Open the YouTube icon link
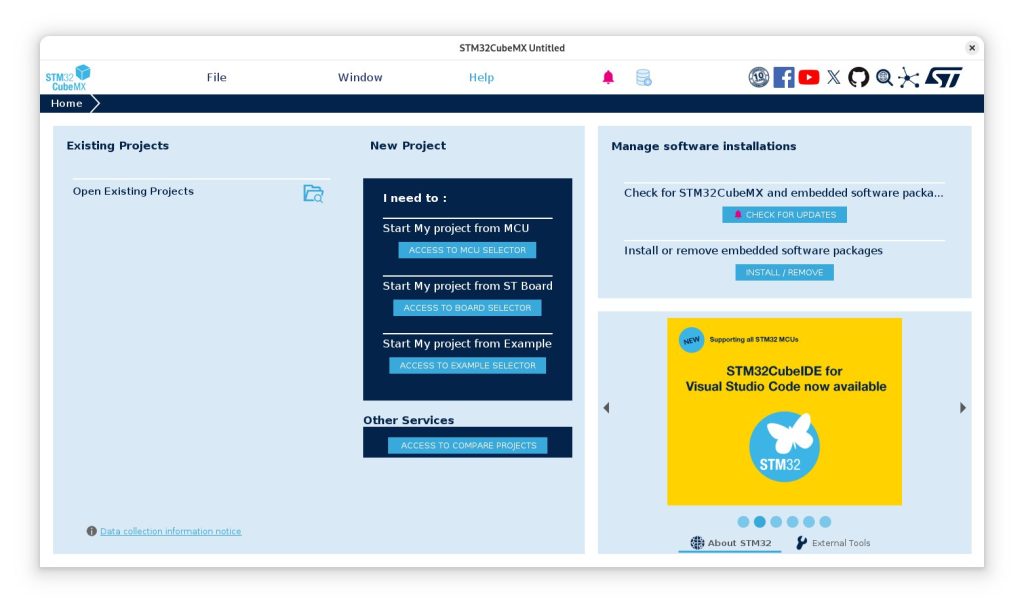Screen dimensions: 1024x611 pyautogui.click(x=809, y=78)
